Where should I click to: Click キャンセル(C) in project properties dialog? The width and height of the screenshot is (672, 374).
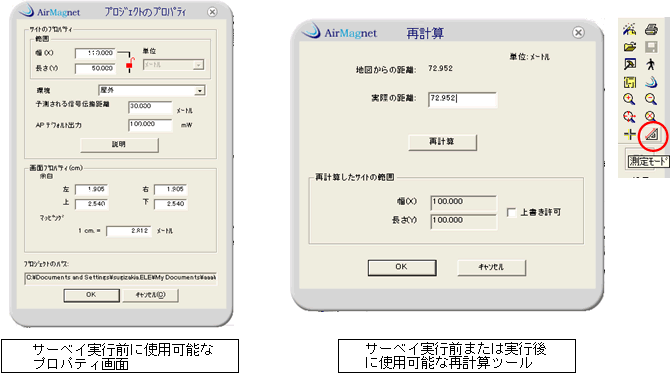pyautogui.click(x=150, y=295)
